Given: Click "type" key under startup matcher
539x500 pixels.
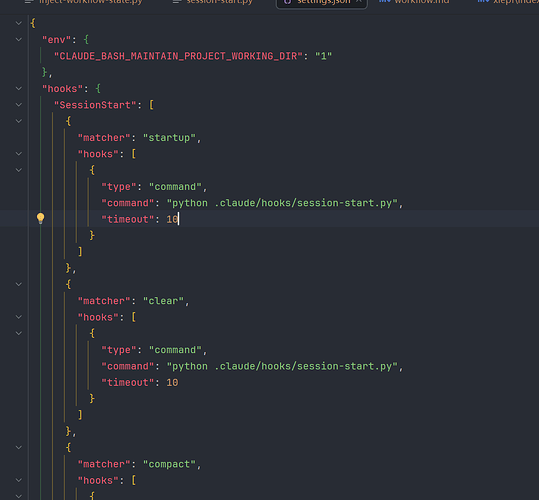Looking at the screenshot, I should pyautogui.click(x=119, y=187).
